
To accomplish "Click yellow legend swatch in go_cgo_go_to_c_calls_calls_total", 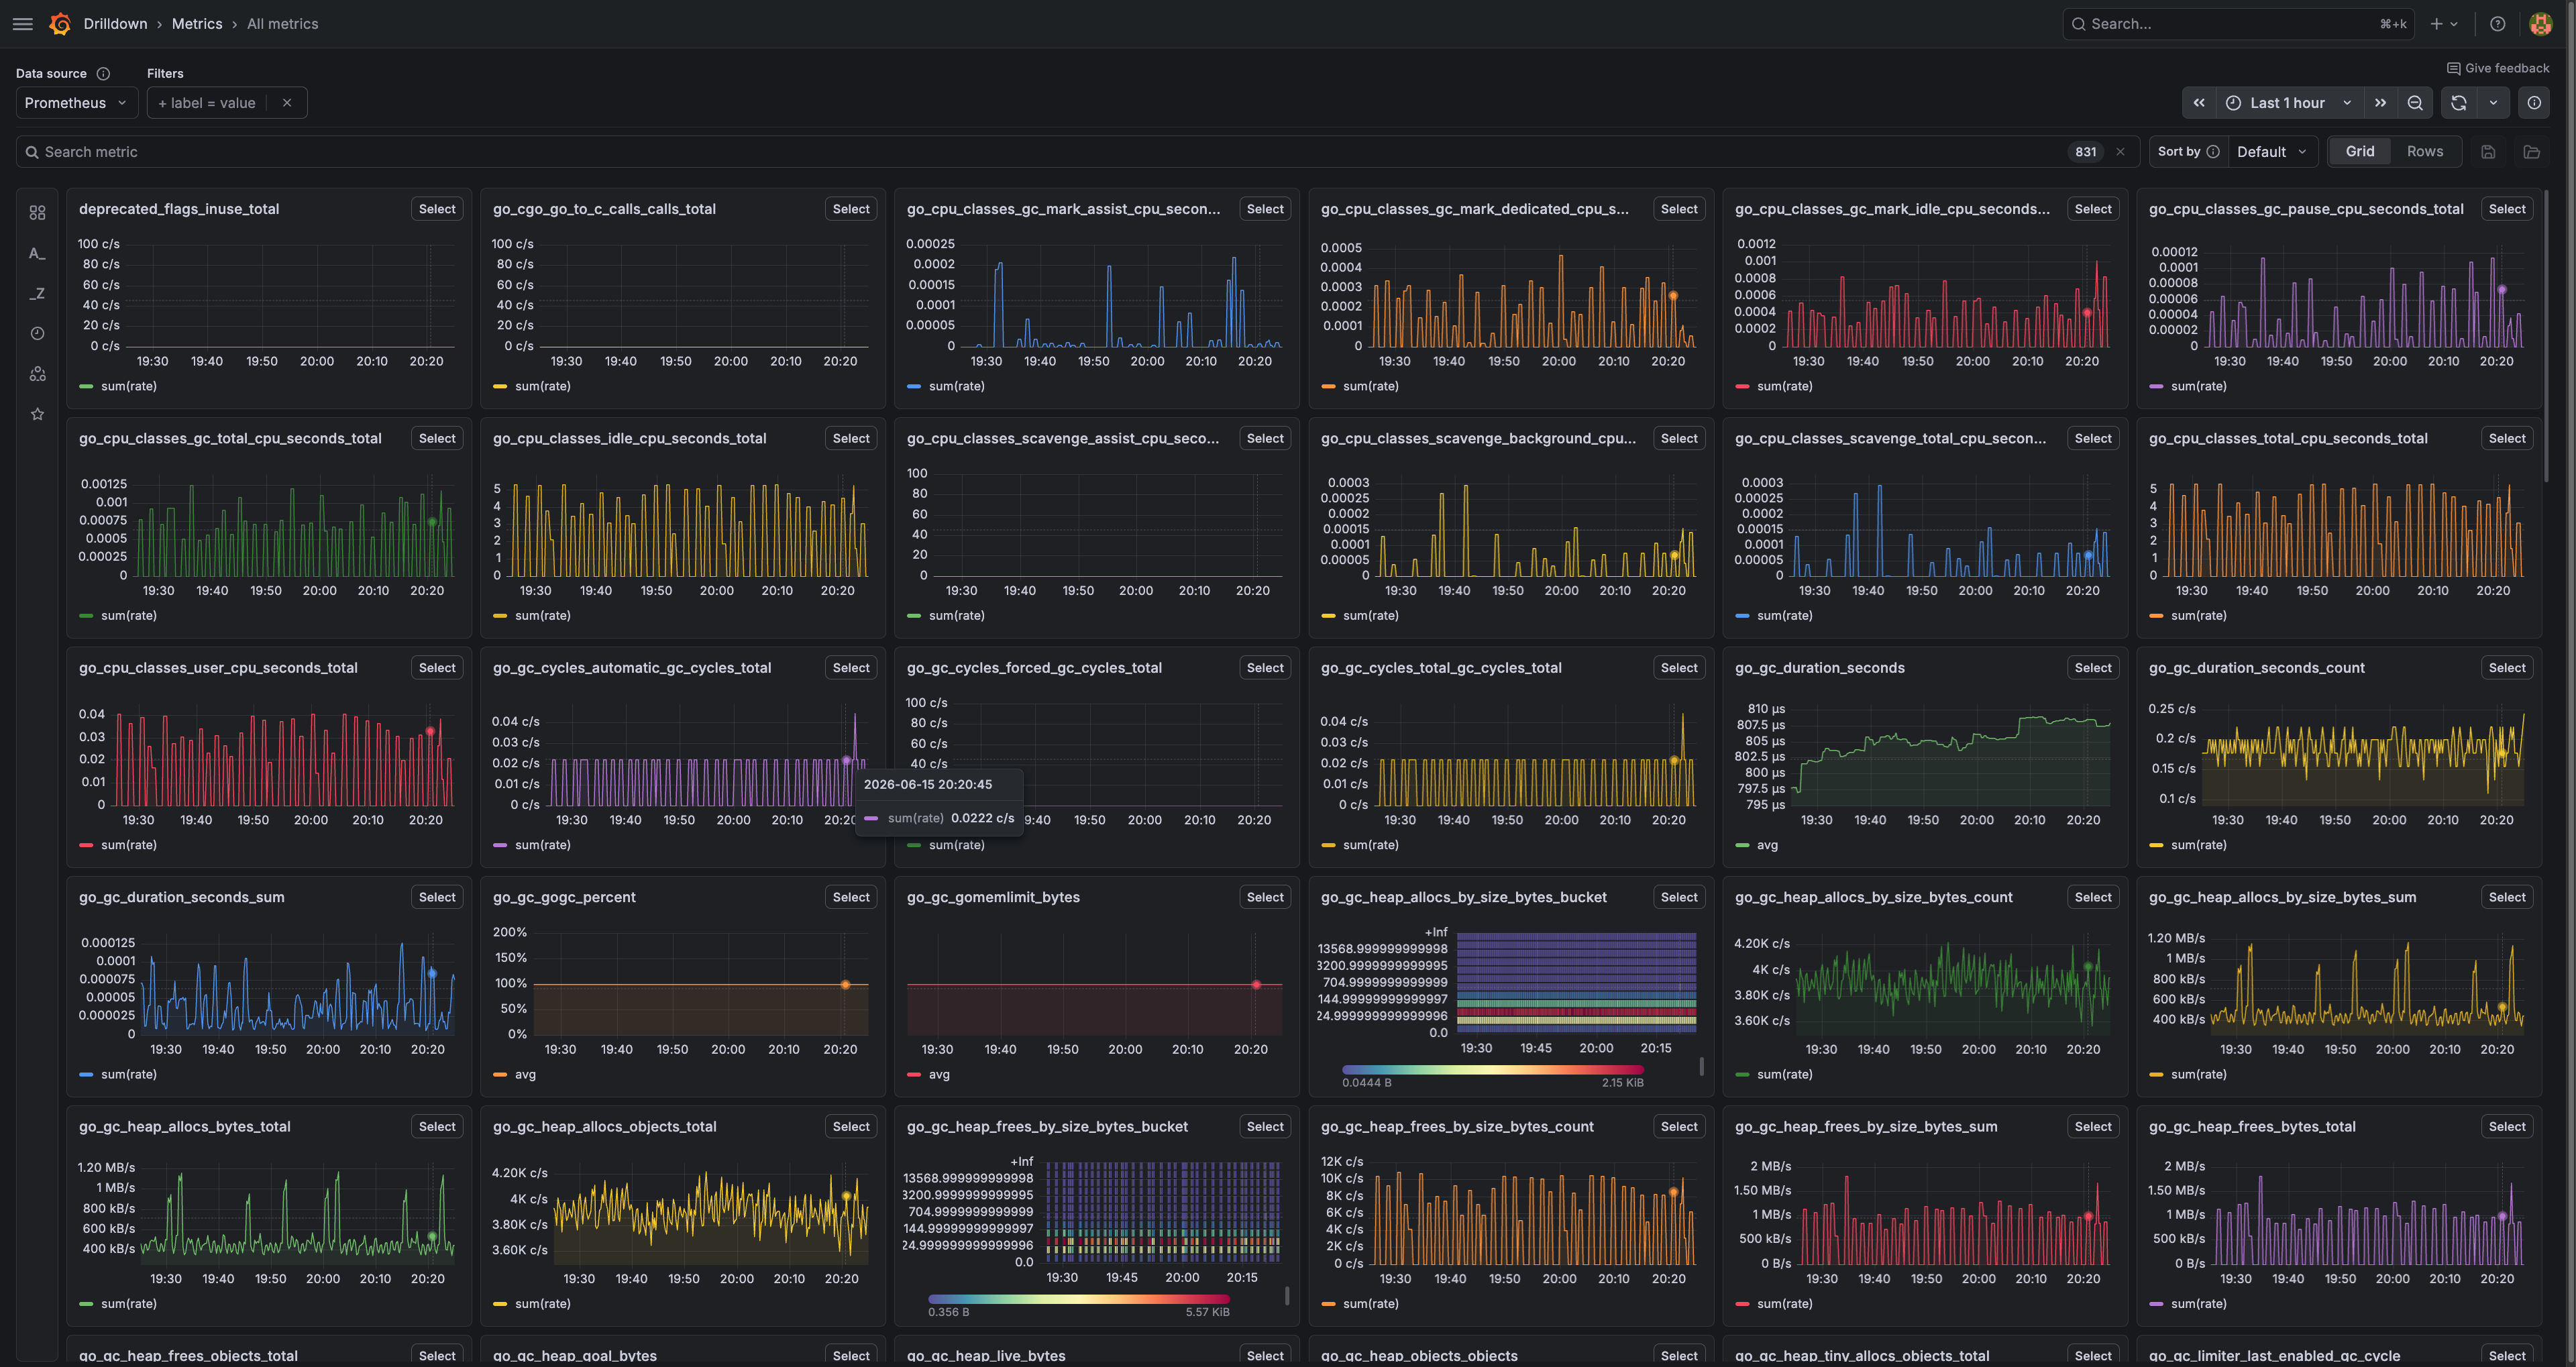I will (x=500, y=386).
